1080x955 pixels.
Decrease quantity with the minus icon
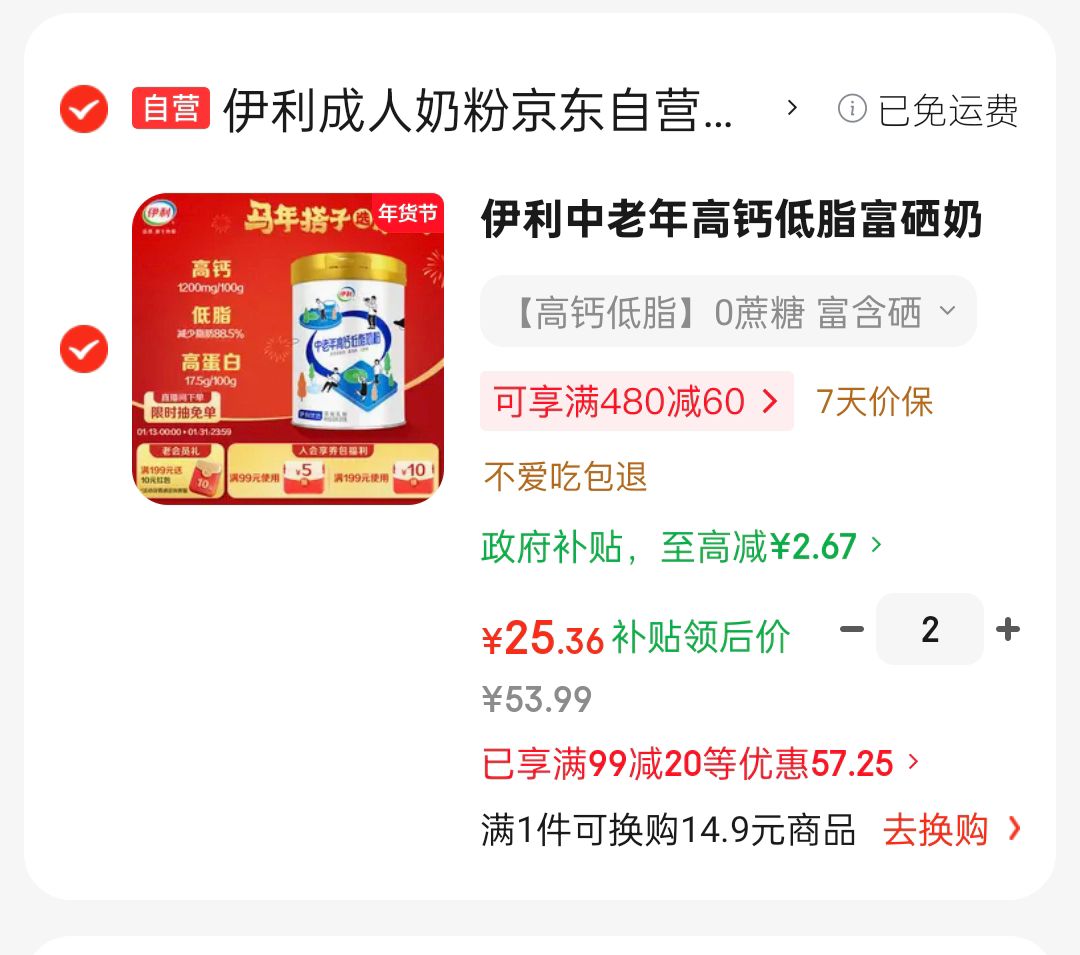pyautogui.click(x=852, y=629)
